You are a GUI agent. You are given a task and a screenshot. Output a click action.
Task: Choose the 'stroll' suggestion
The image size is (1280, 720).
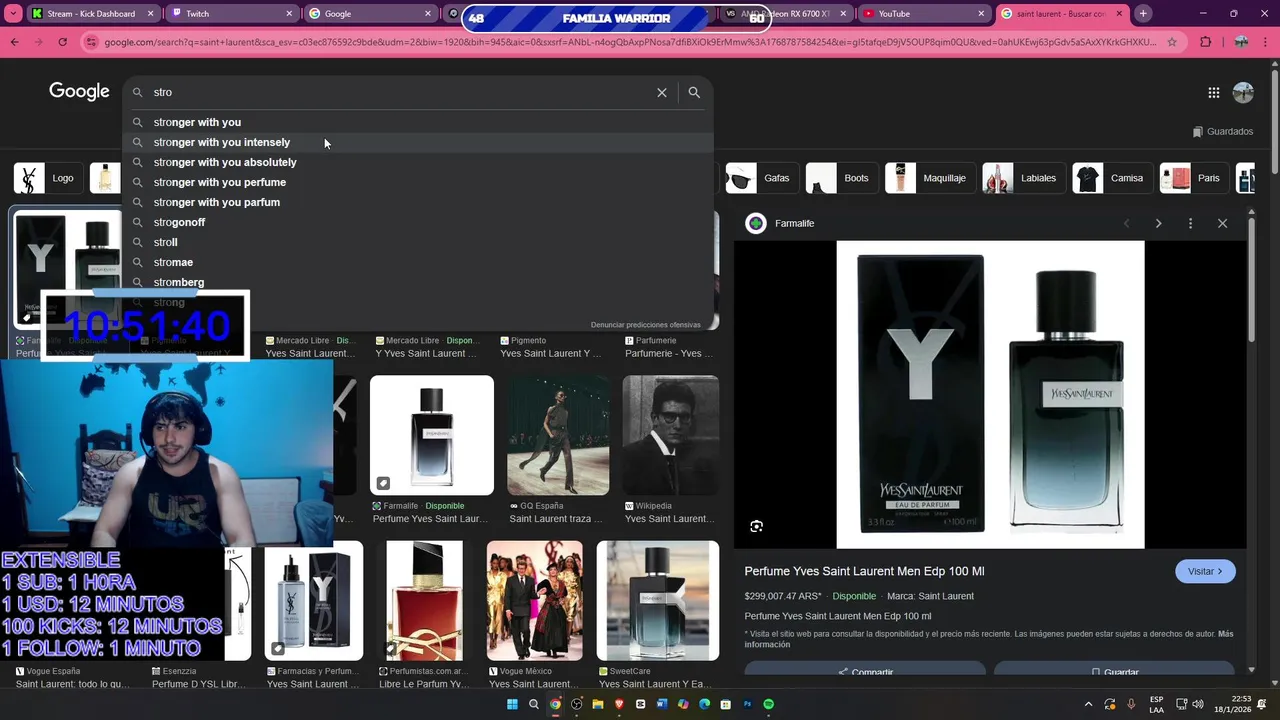[418, 242]
